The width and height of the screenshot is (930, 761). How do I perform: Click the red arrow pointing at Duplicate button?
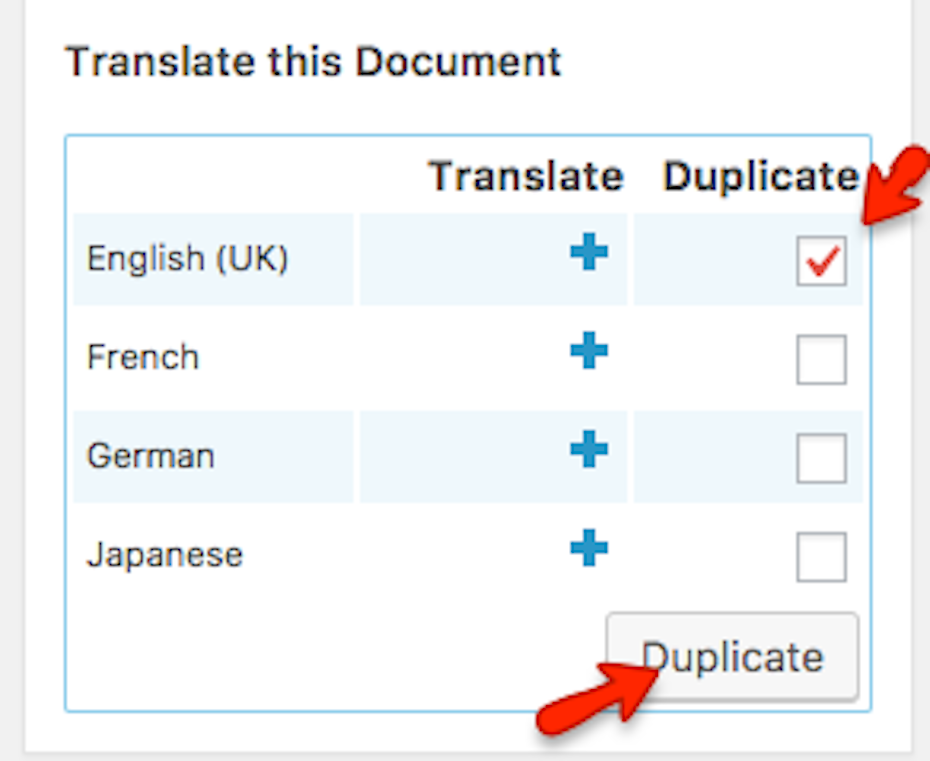(598, 700)
